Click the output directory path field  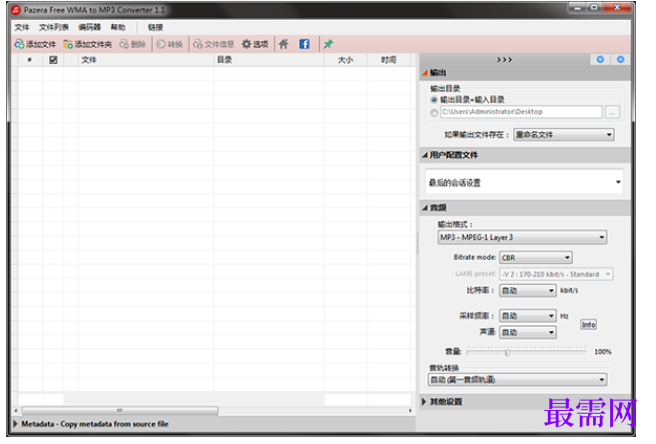click(521, 112)
